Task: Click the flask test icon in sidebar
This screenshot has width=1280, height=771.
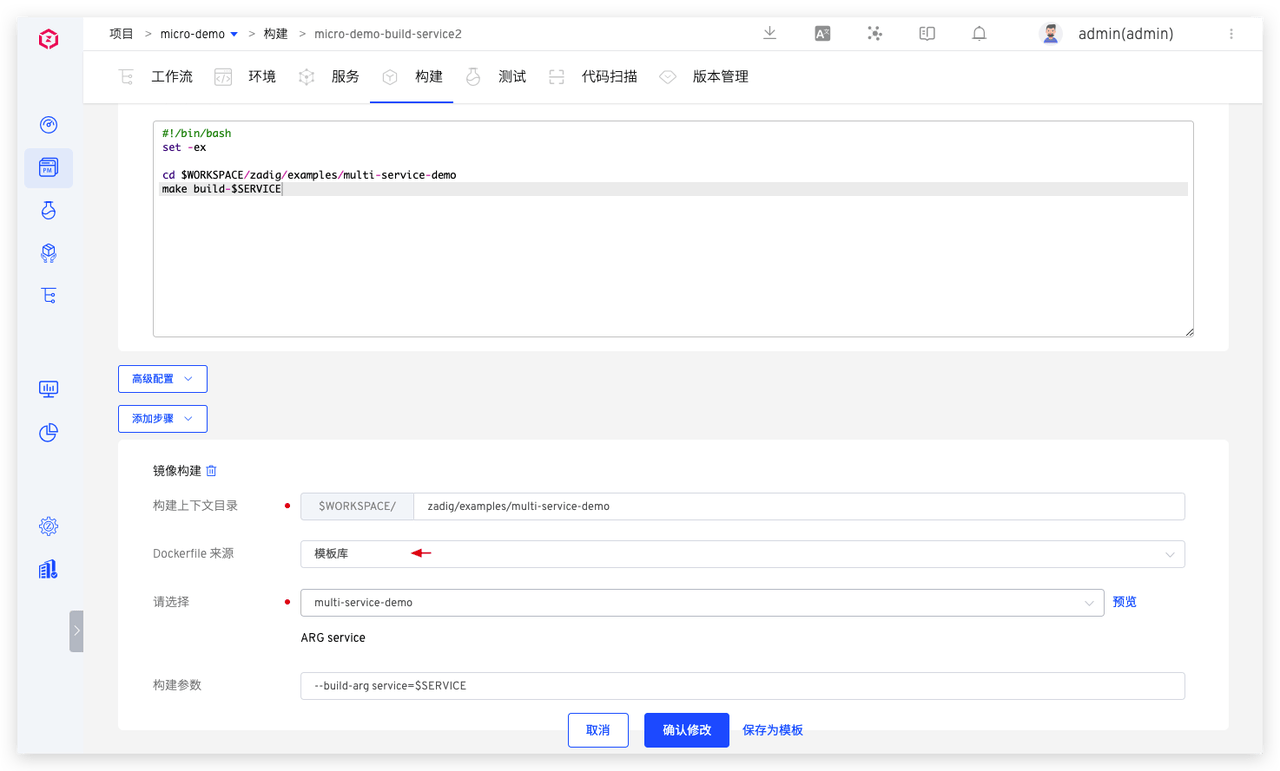Action: click(48, 210)
